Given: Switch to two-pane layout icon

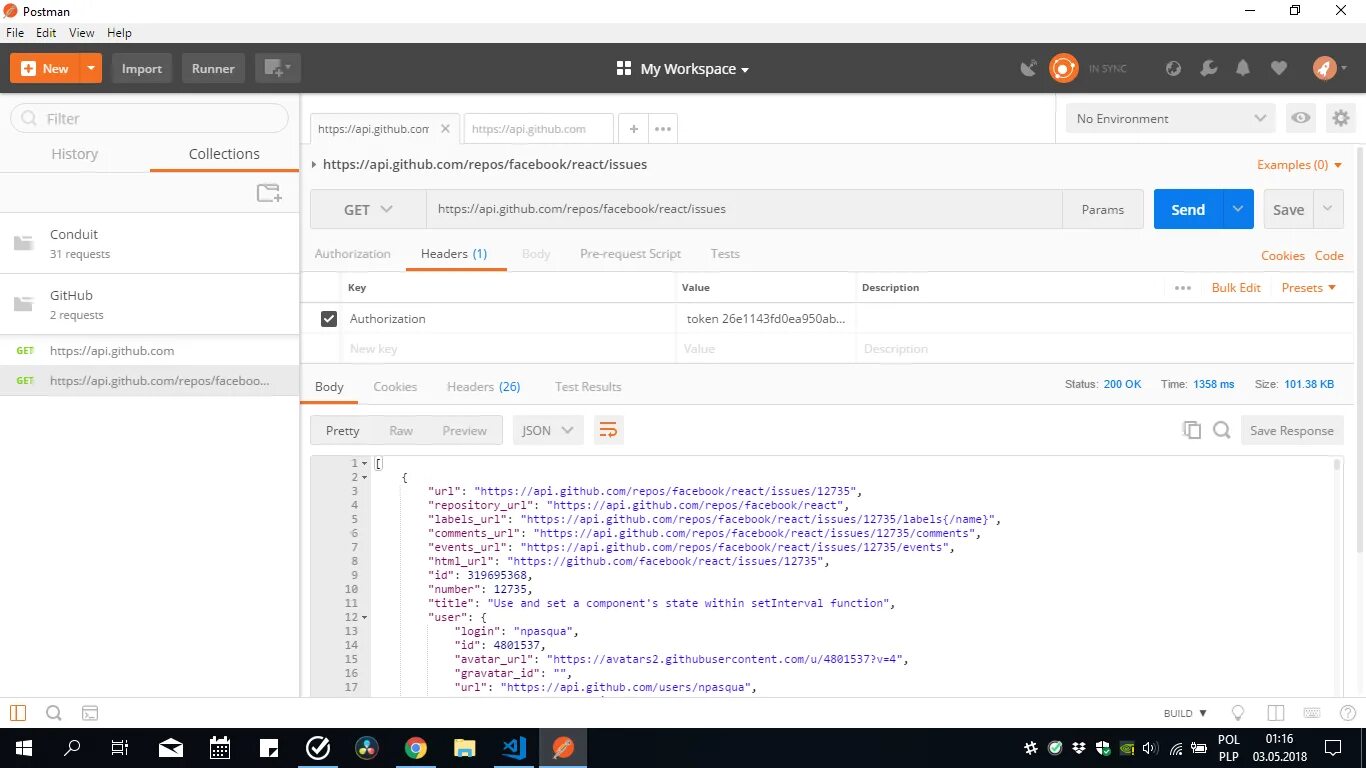Looking at the screenshot, I should point(1275,713).
